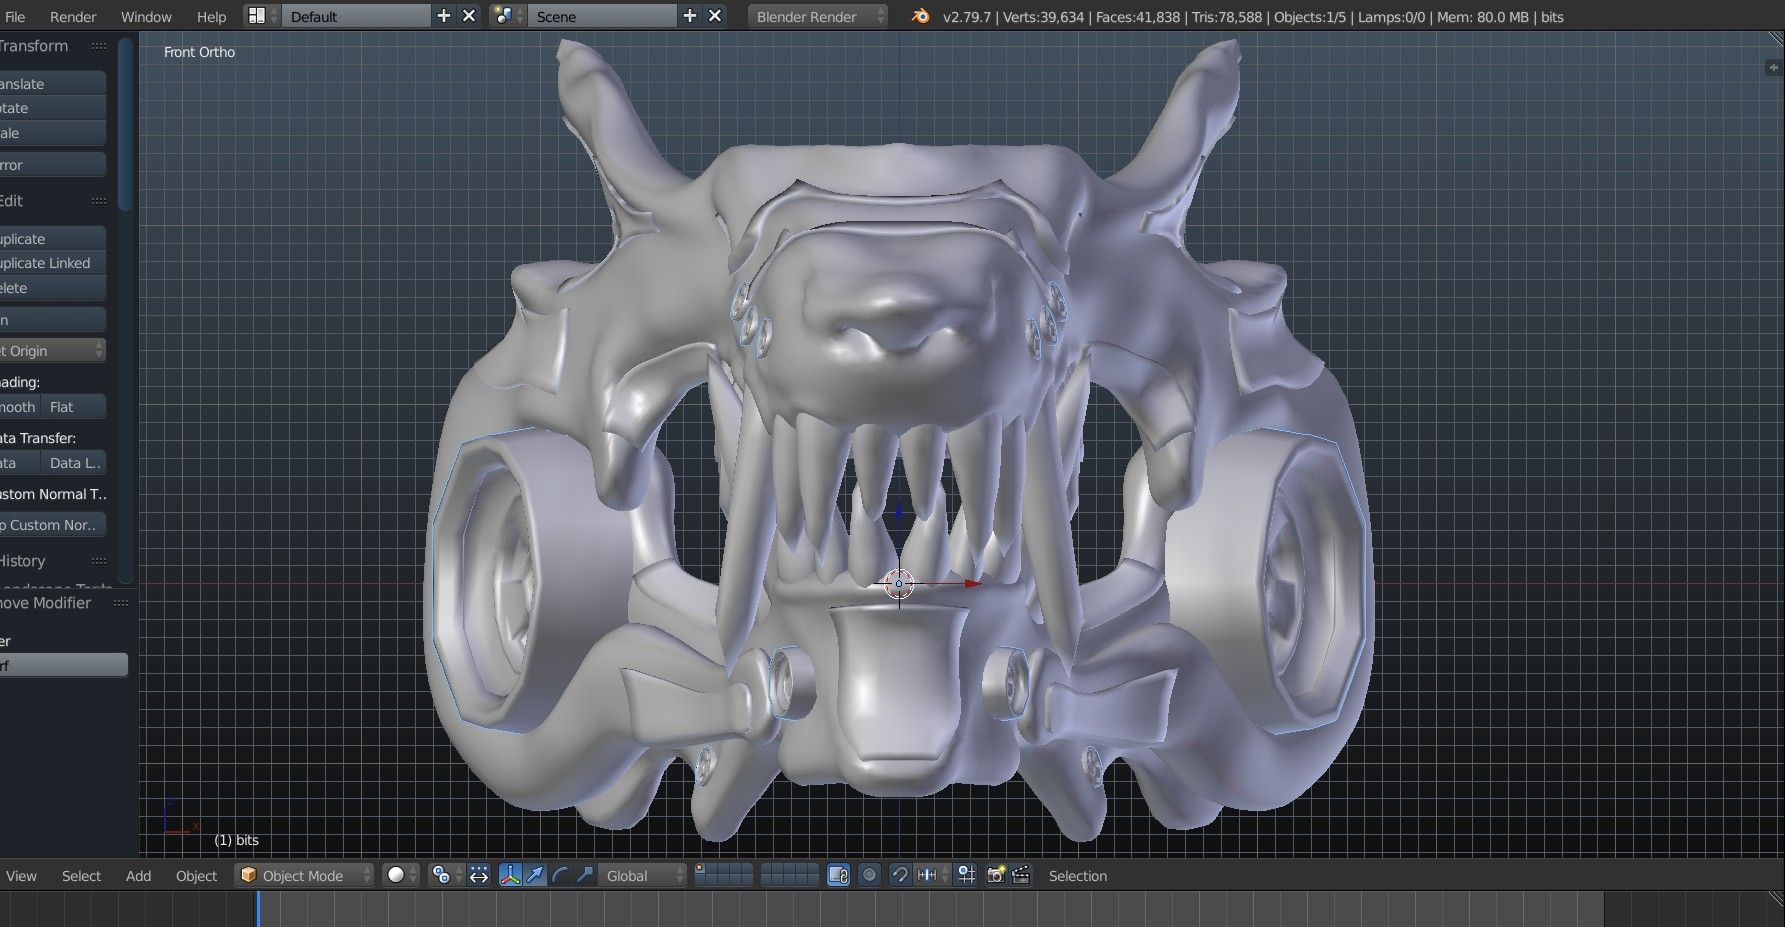This screenshot has width=1785, height=927.
Task: Enable the scale manipulator
Action: coord(585,875)
